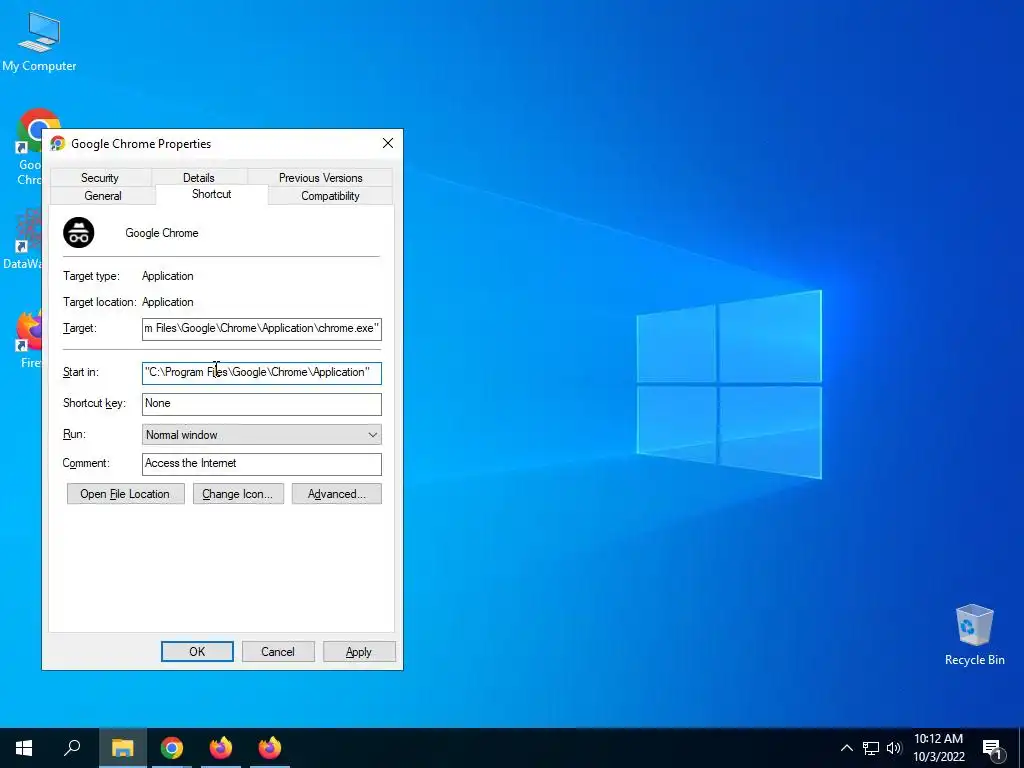Click the first Firefox taskbar icon
The height and width of the screenshot is (768, 1024).
coord(221,748)
